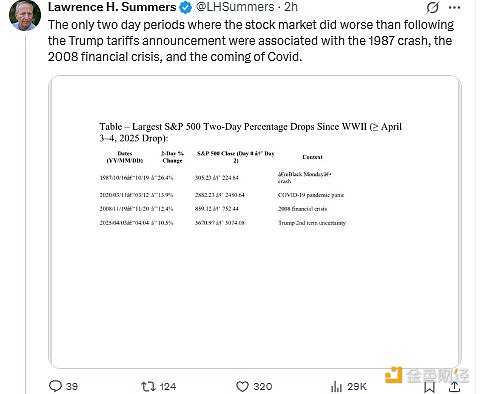
Task: Click the reply speech bubble icon
Action: (x=55, y=386)
